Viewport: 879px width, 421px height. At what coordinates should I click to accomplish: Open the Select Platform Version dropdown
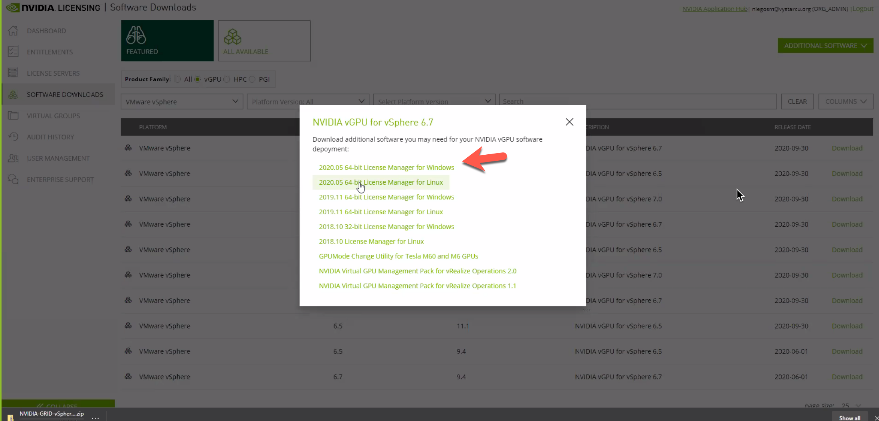[434, 101]
